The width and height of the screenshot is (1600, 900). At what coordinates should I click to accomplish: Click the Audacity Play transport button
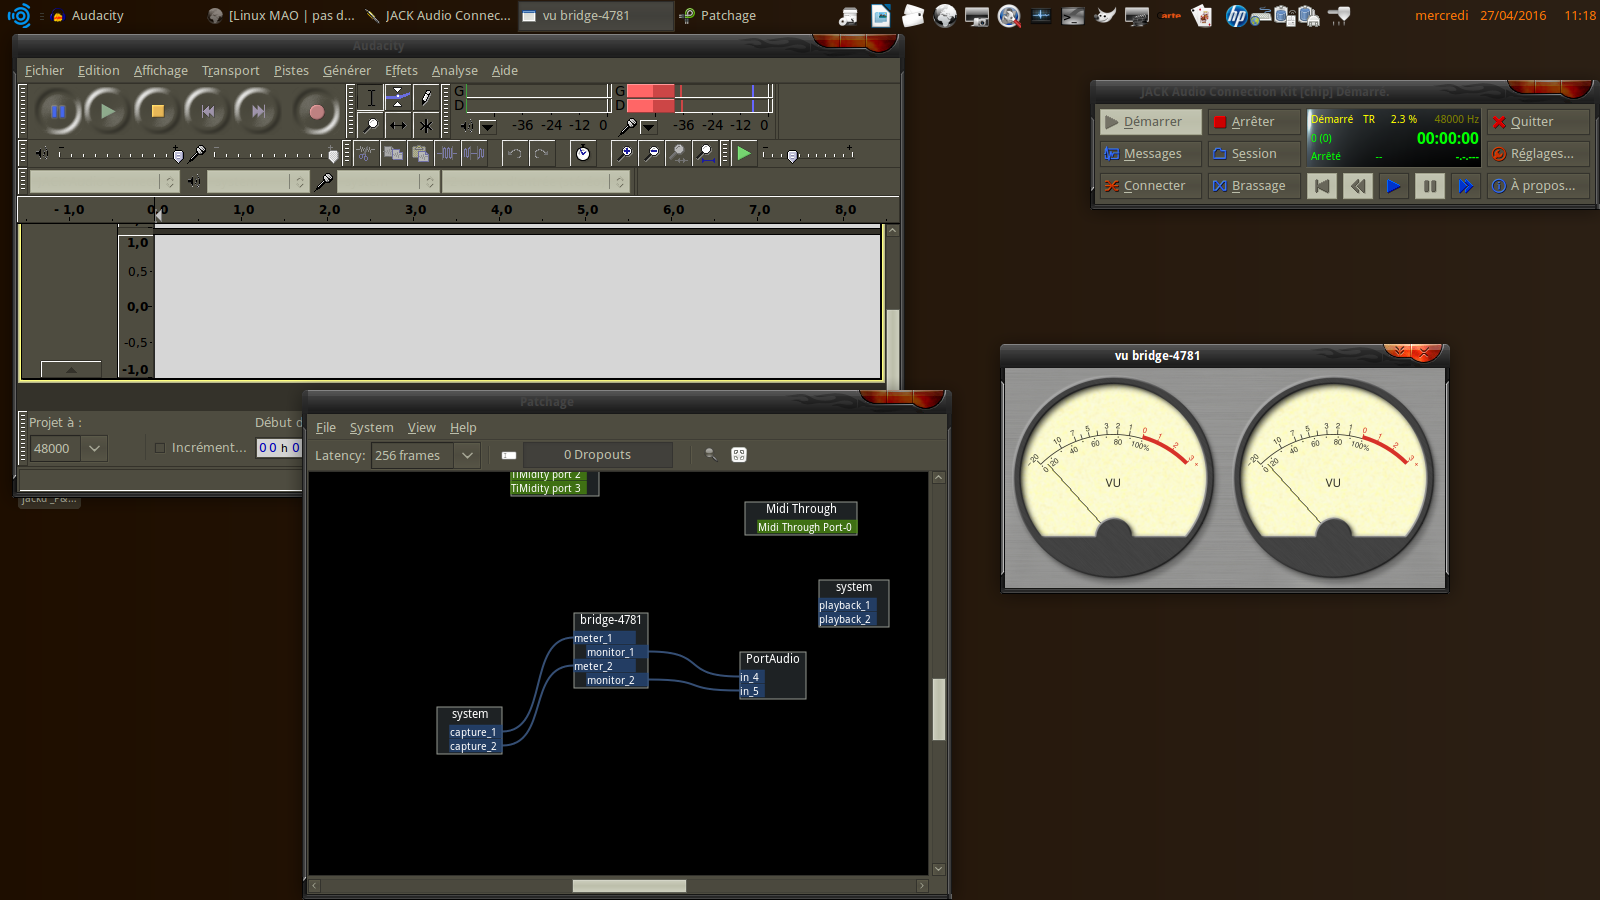(107, 111)
